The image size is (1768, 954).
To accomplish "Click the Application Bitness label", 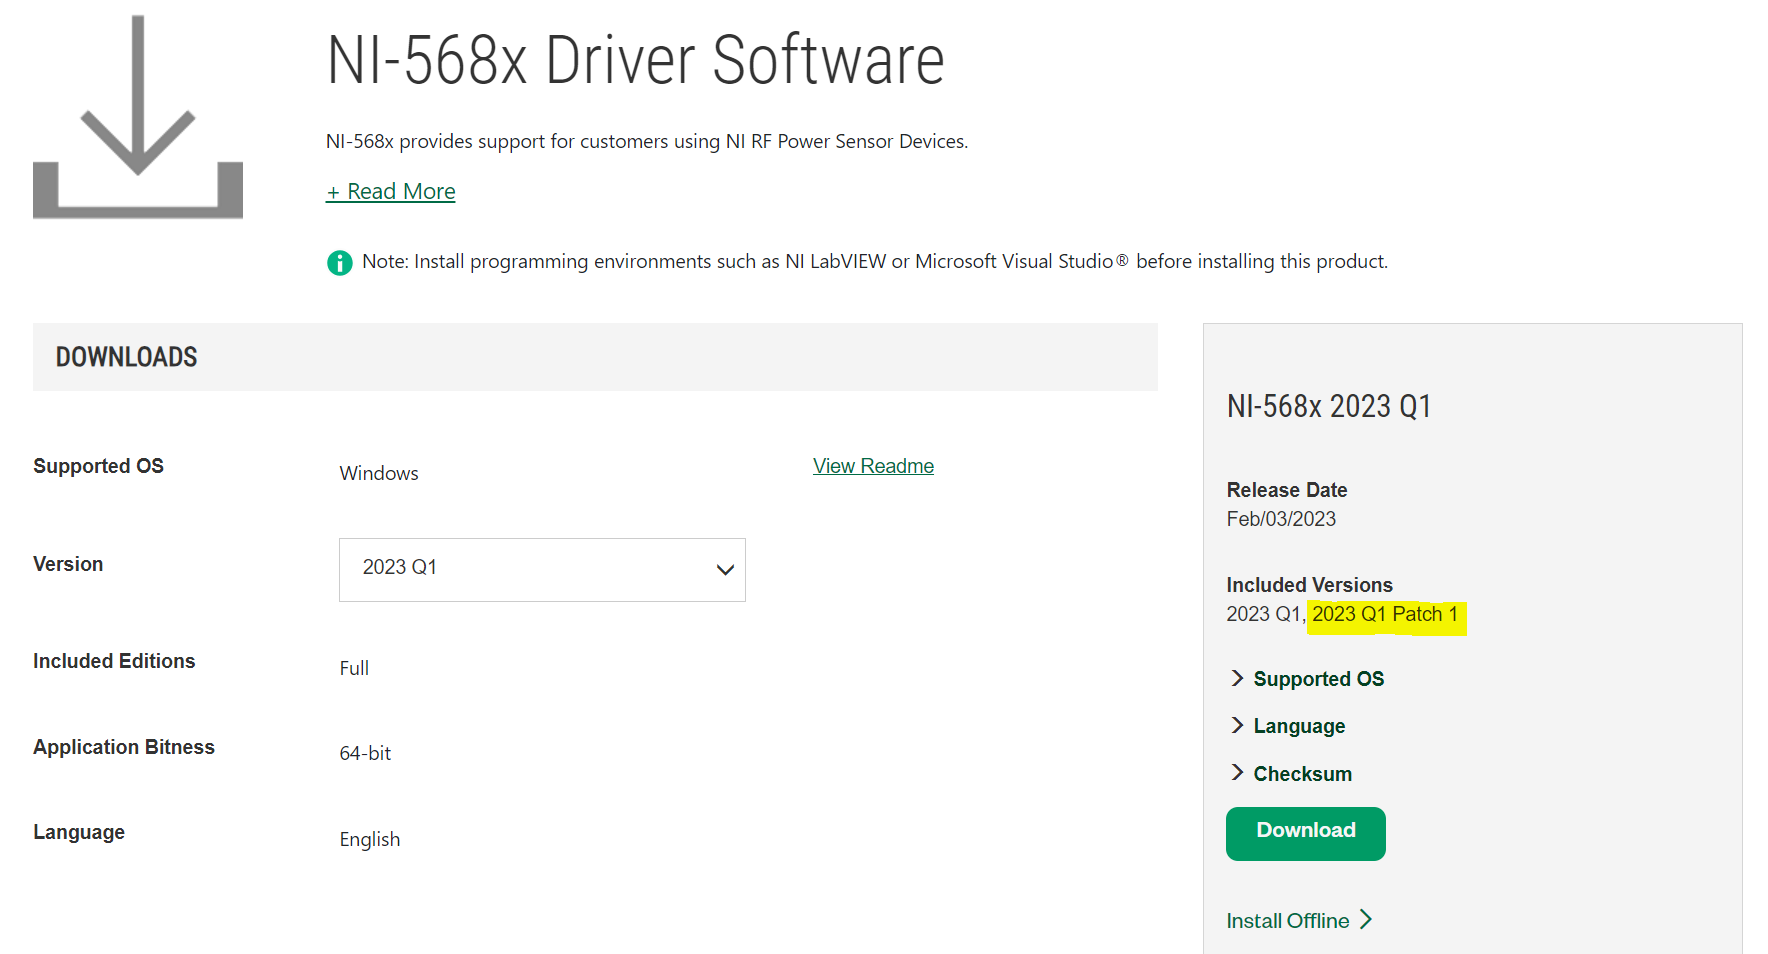I will coord(124,747).
